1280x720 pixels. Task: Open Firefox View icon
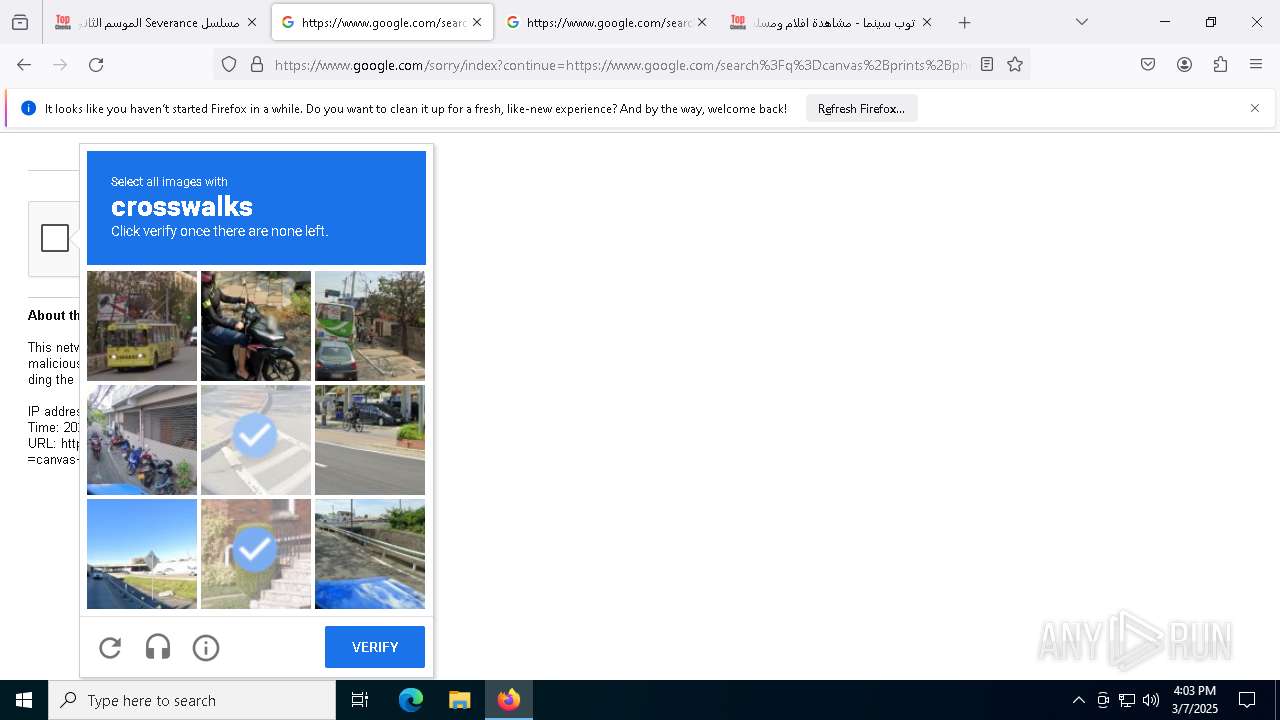pos(20,22)
